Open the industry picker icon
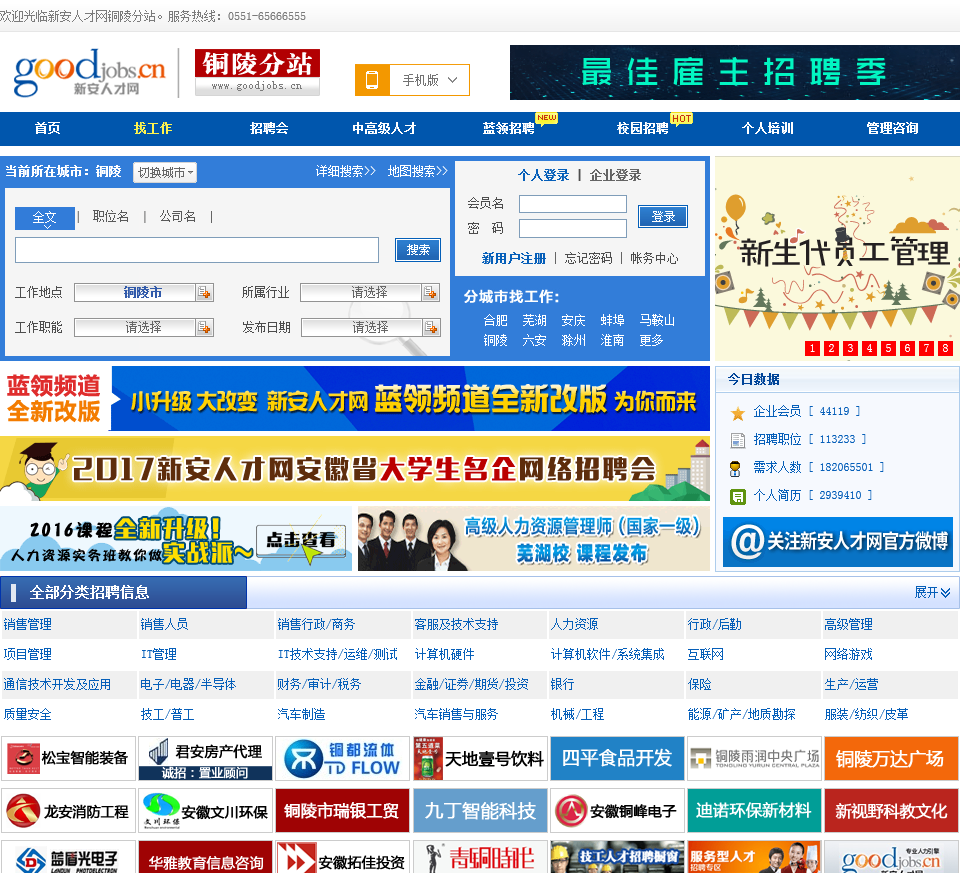 (430, 293)
